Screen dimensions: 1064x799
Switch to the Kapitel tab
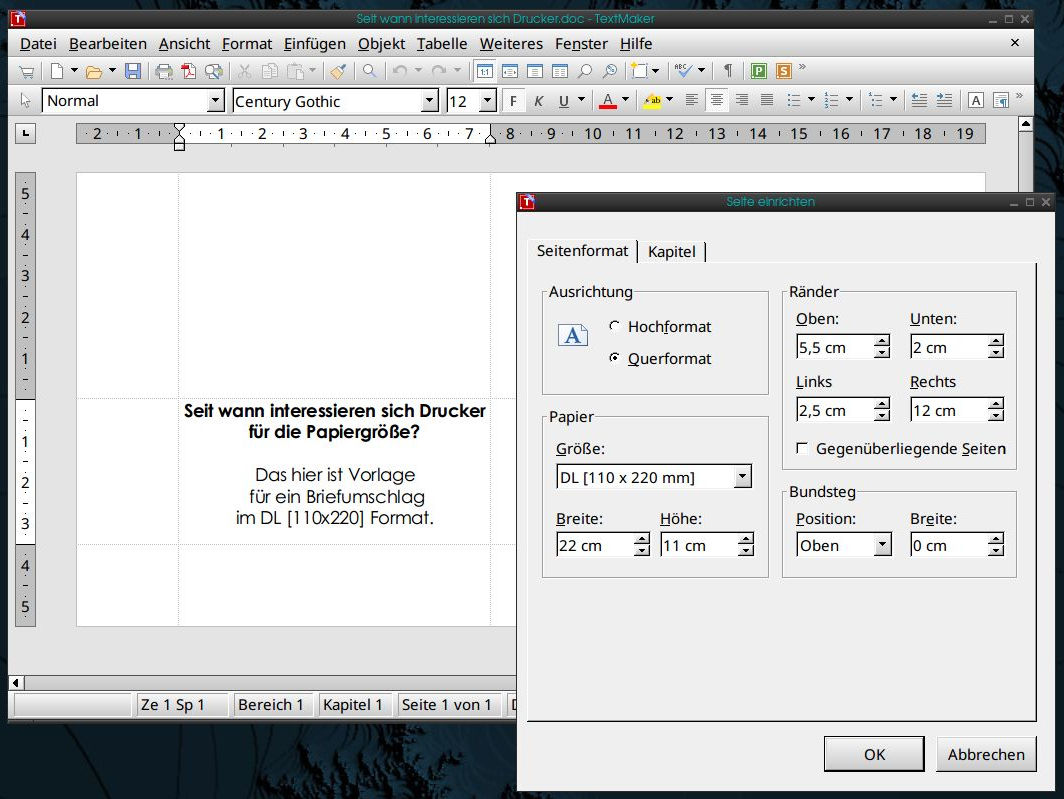672,252
